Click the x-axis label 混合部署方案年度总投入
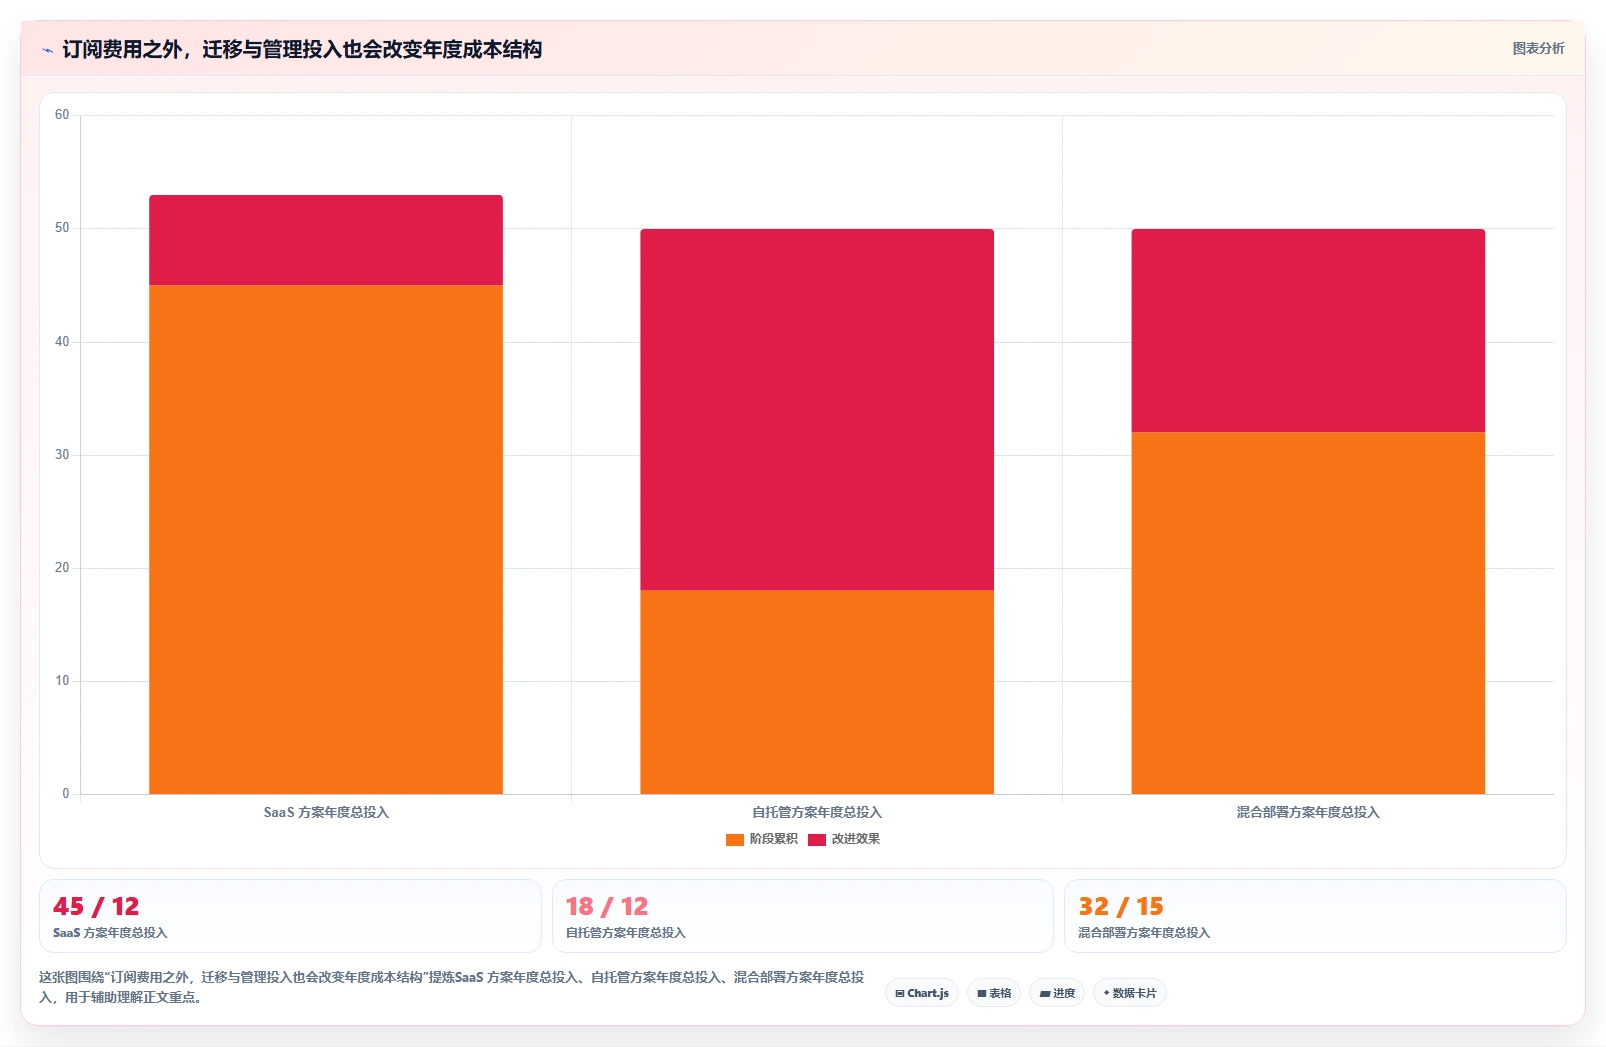 click(x=1308, y=812)
